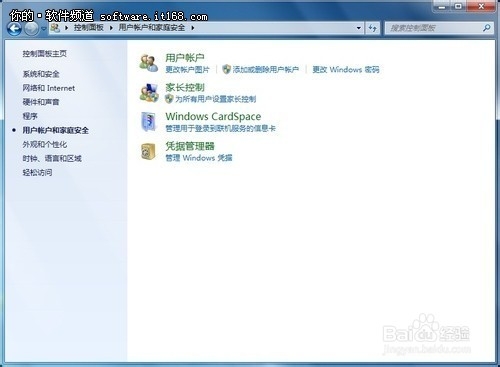The image size is (500, 367).
Task: Click the Back navigation arrow button
Action: click(14, 29)
